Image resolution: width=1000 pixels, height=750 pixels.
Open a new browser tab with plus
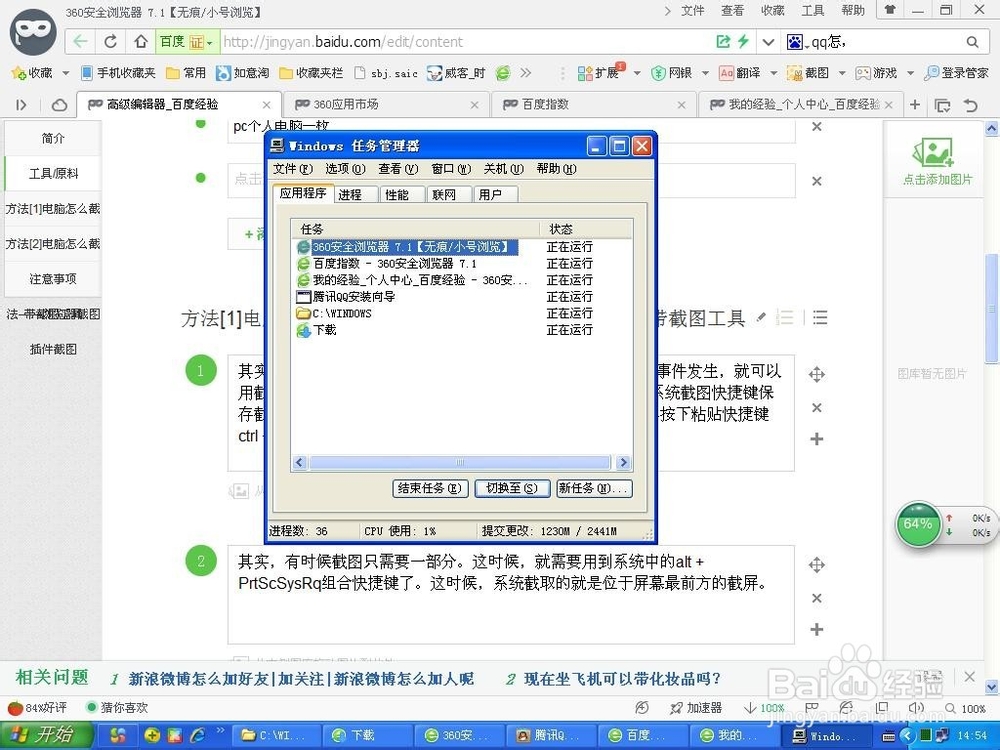click(915, 105)
